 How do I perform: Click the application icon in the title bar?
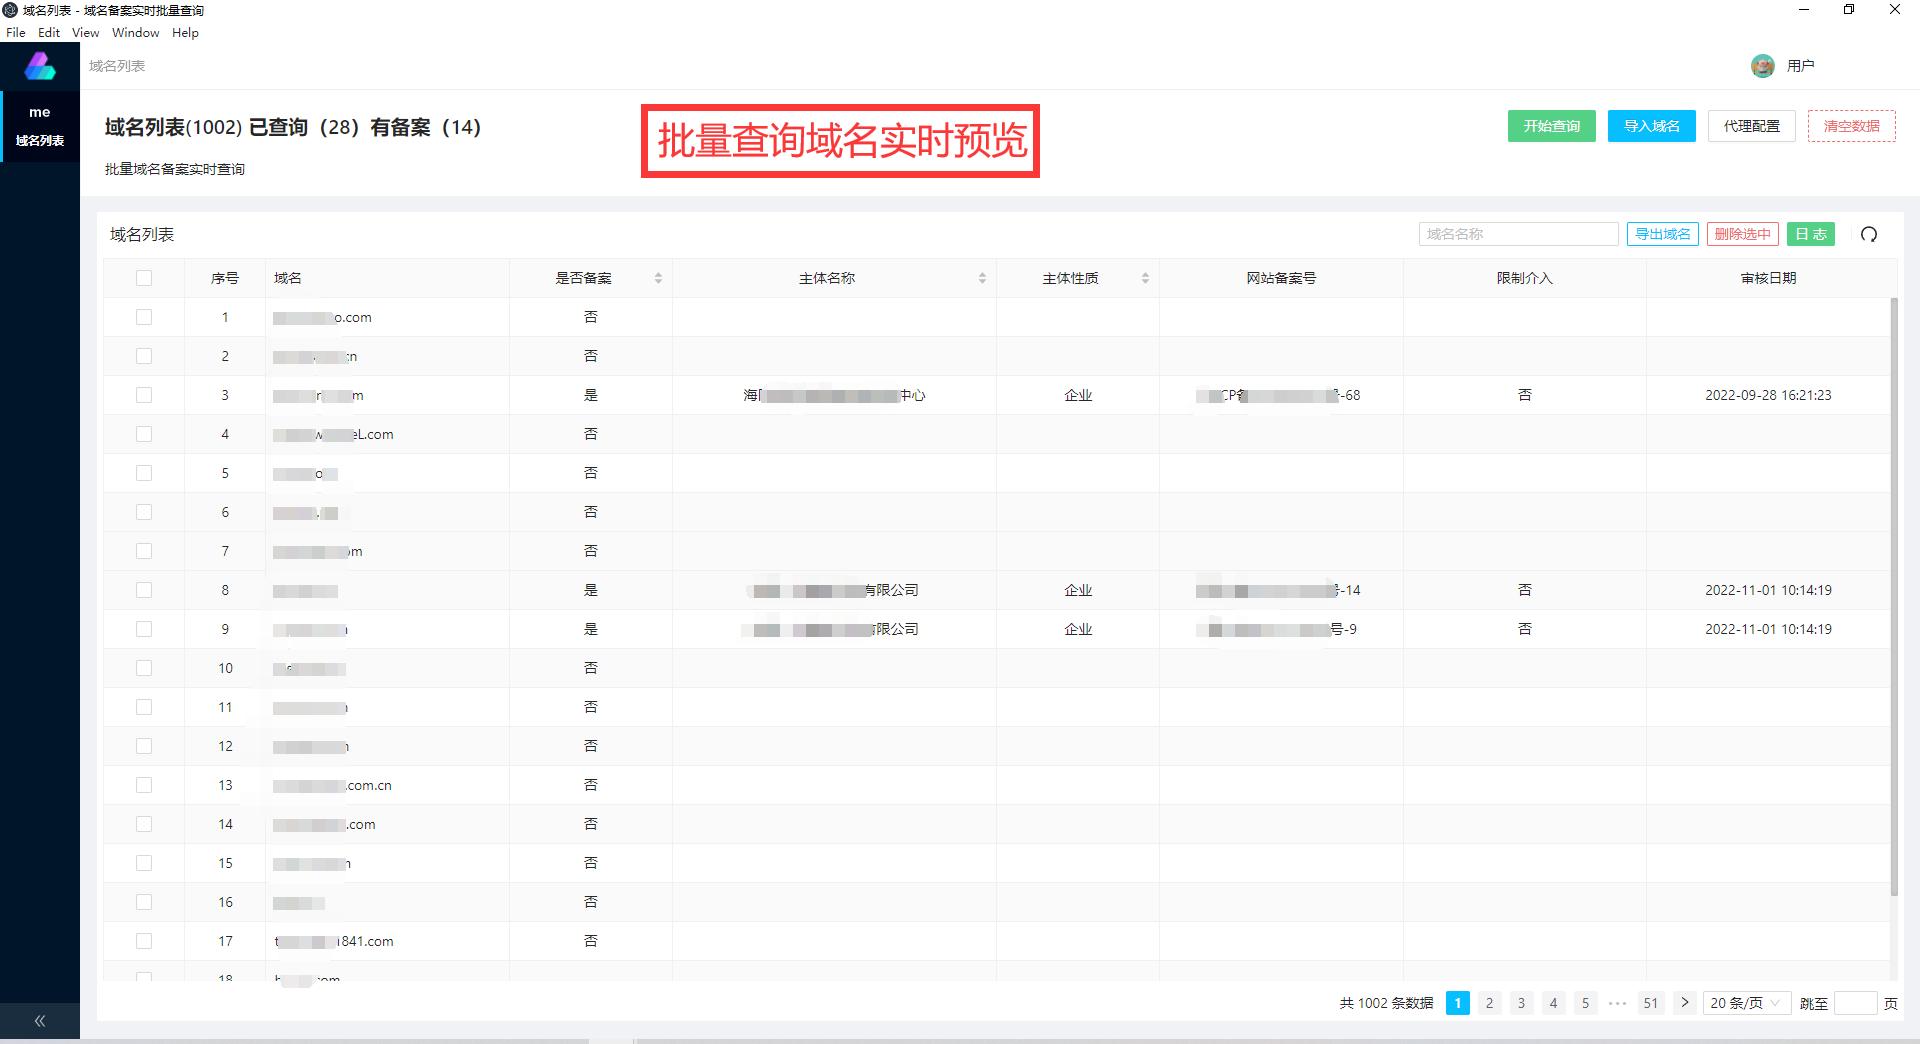pyautogui.click(x=9, y=9)
